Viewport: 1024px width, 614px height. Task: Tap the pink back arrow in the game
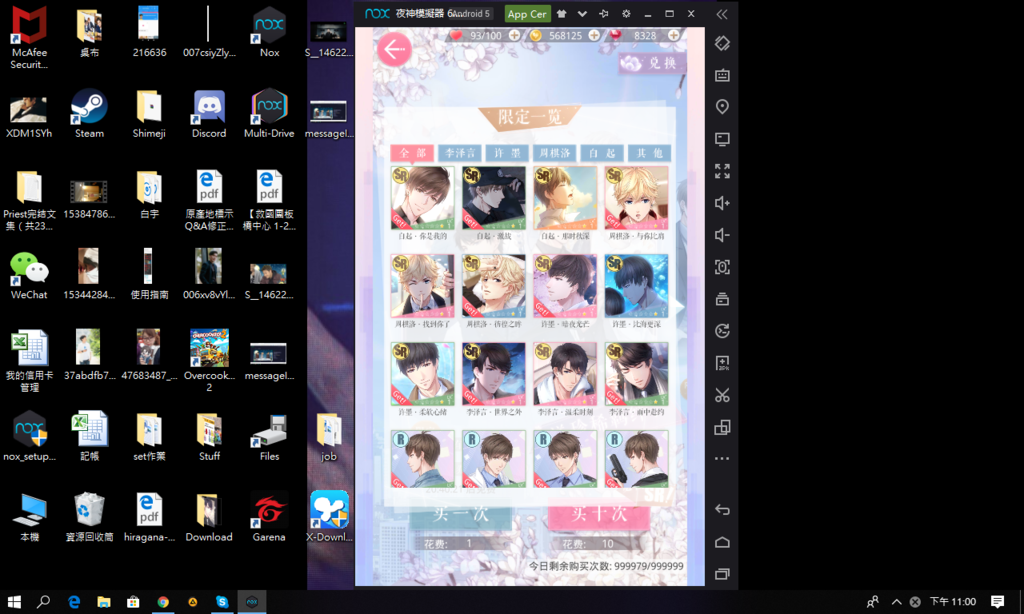[394, 49]
